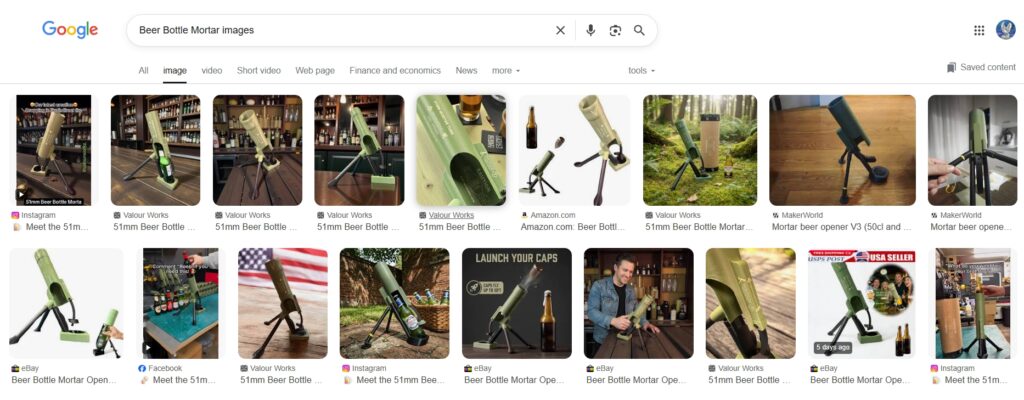Click the Google logo
Screen dimensions: 1024x400
point(70,30)
